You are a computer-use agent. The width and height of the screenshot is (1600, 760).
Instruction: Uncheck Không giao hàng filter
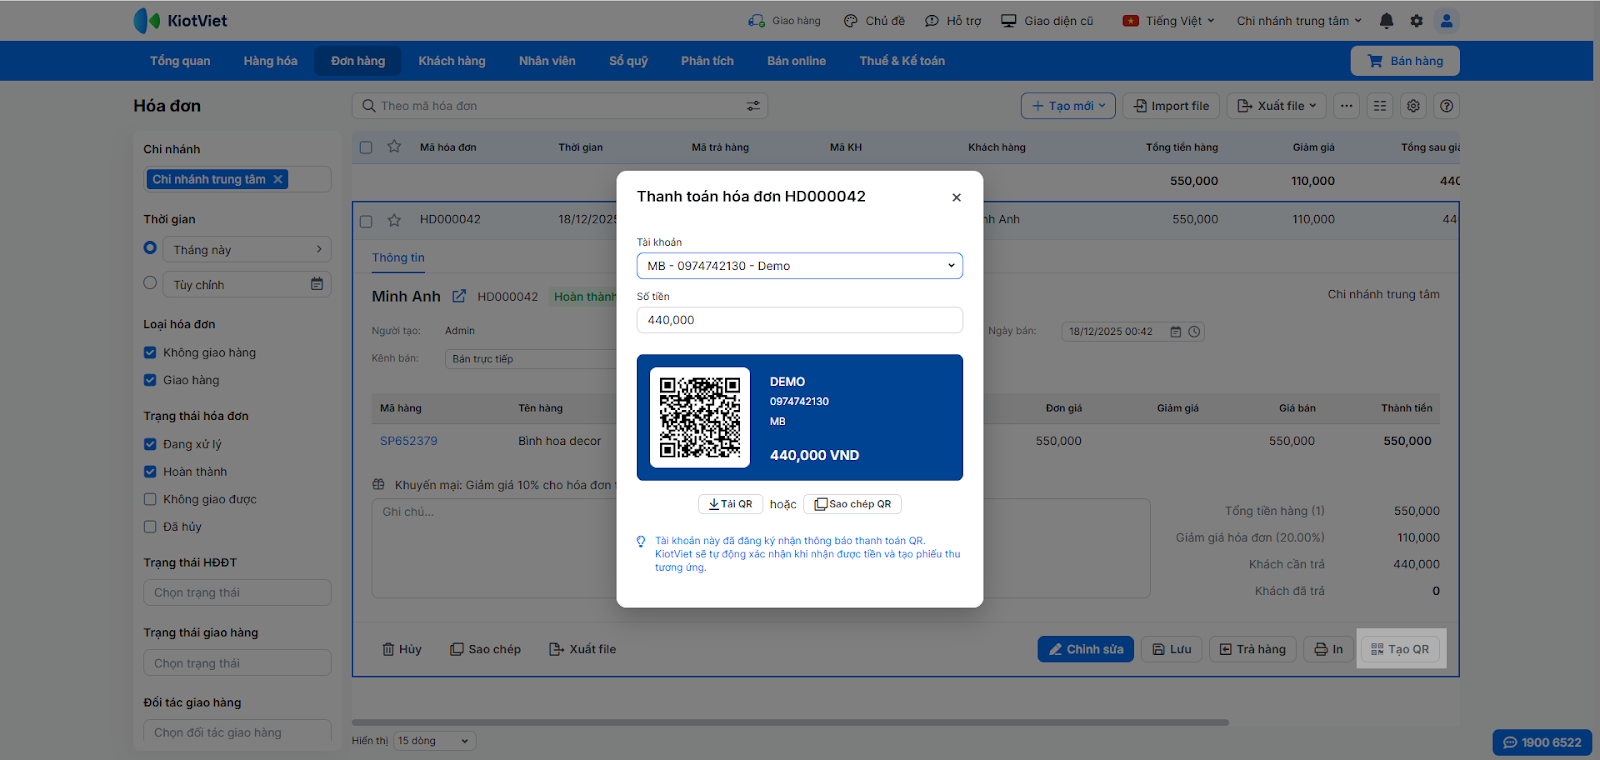point(150,352)
